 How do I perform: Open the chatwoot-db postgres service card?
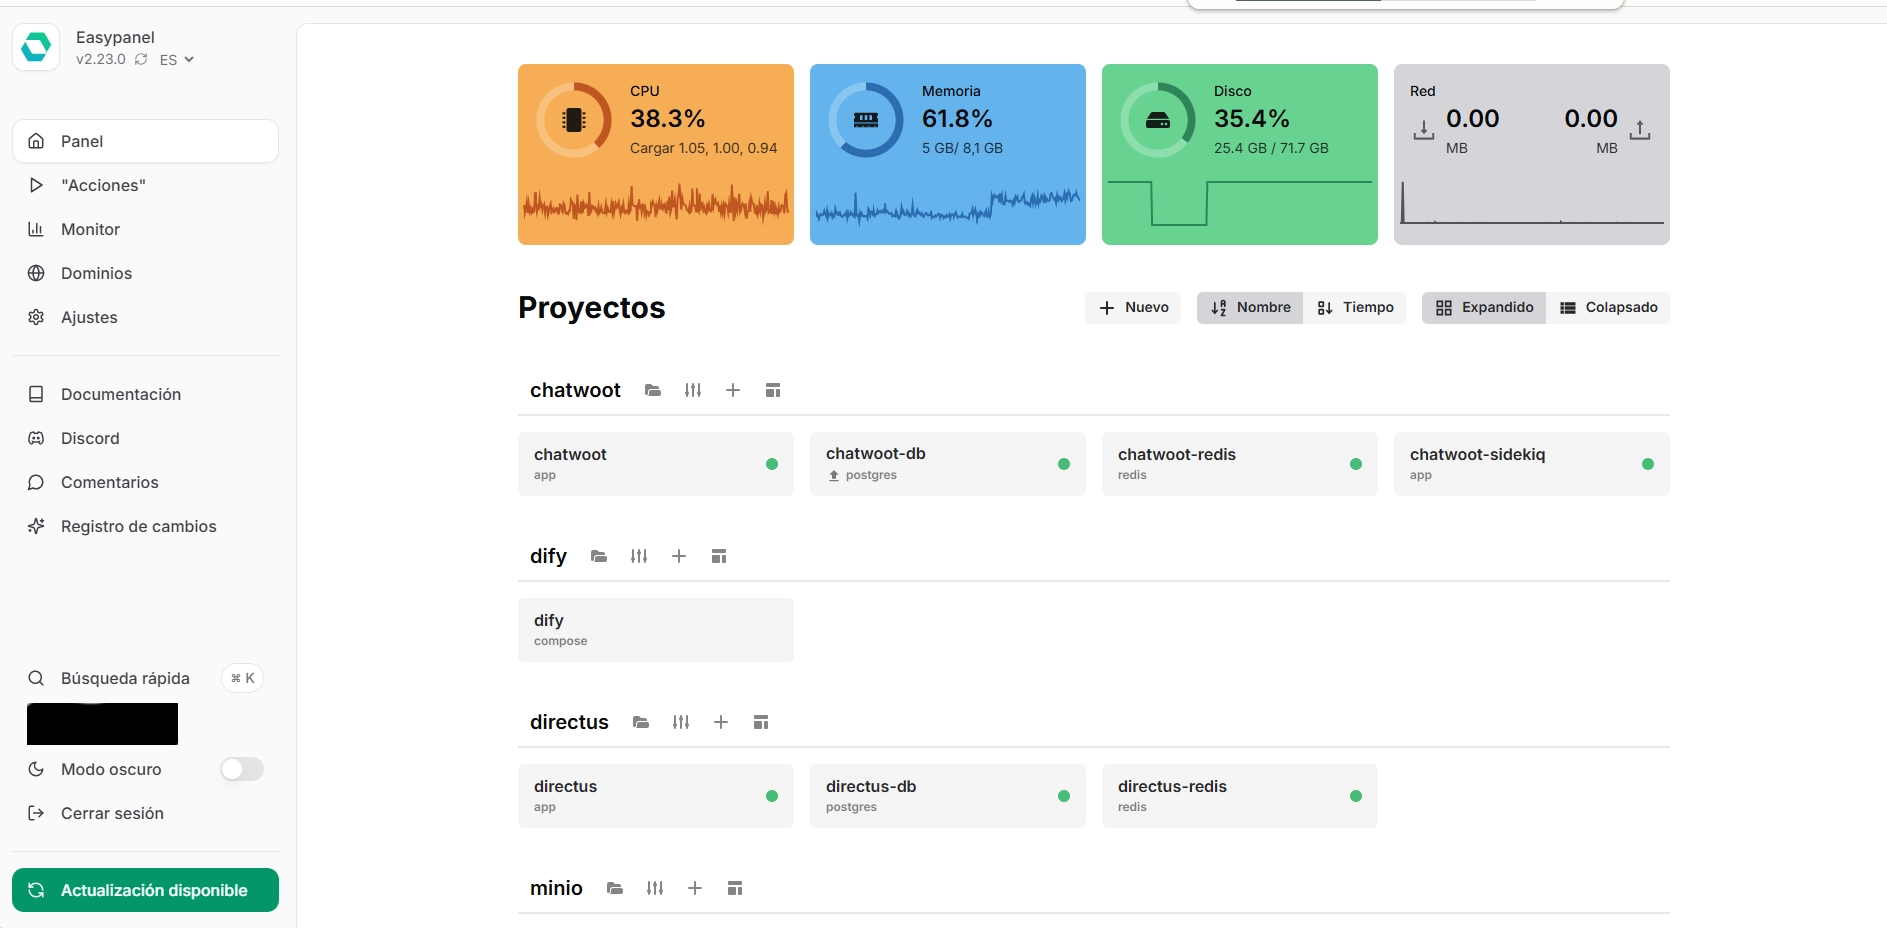(x=948, y=464)
